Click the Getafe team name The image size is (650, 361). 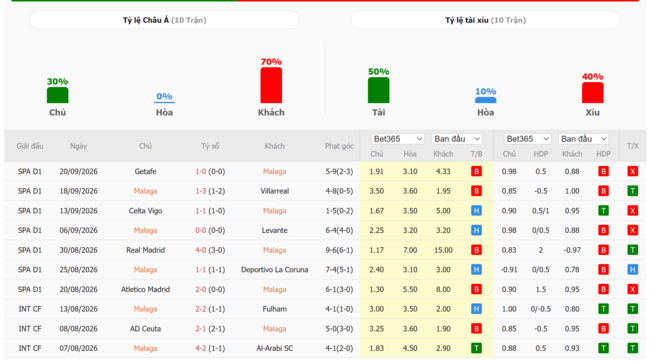pyautogui.click(x=145, y=172)
